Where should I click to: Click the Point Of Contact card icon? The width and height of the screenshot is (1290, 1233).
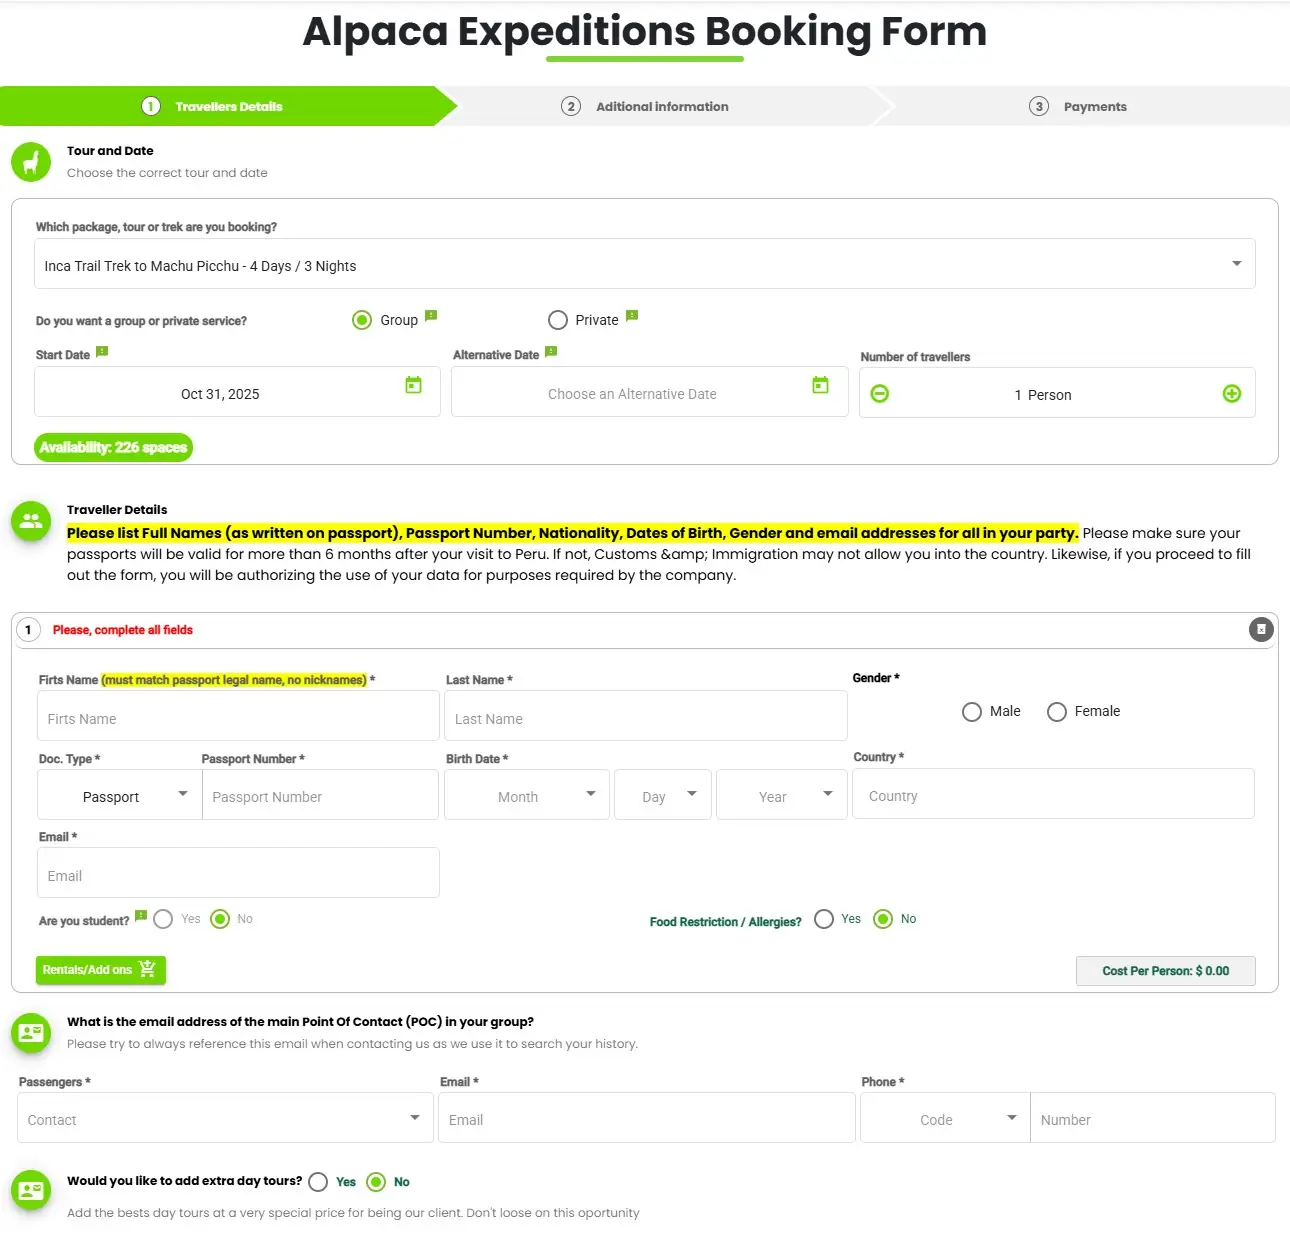(31, 1032)
